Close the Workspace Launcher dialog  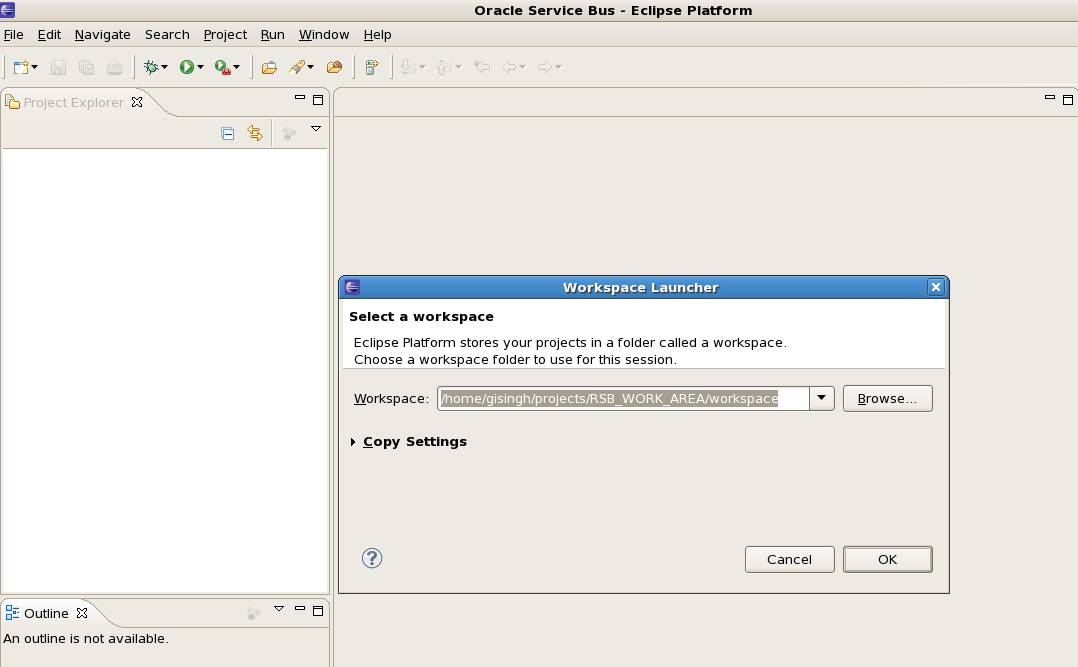936,287
